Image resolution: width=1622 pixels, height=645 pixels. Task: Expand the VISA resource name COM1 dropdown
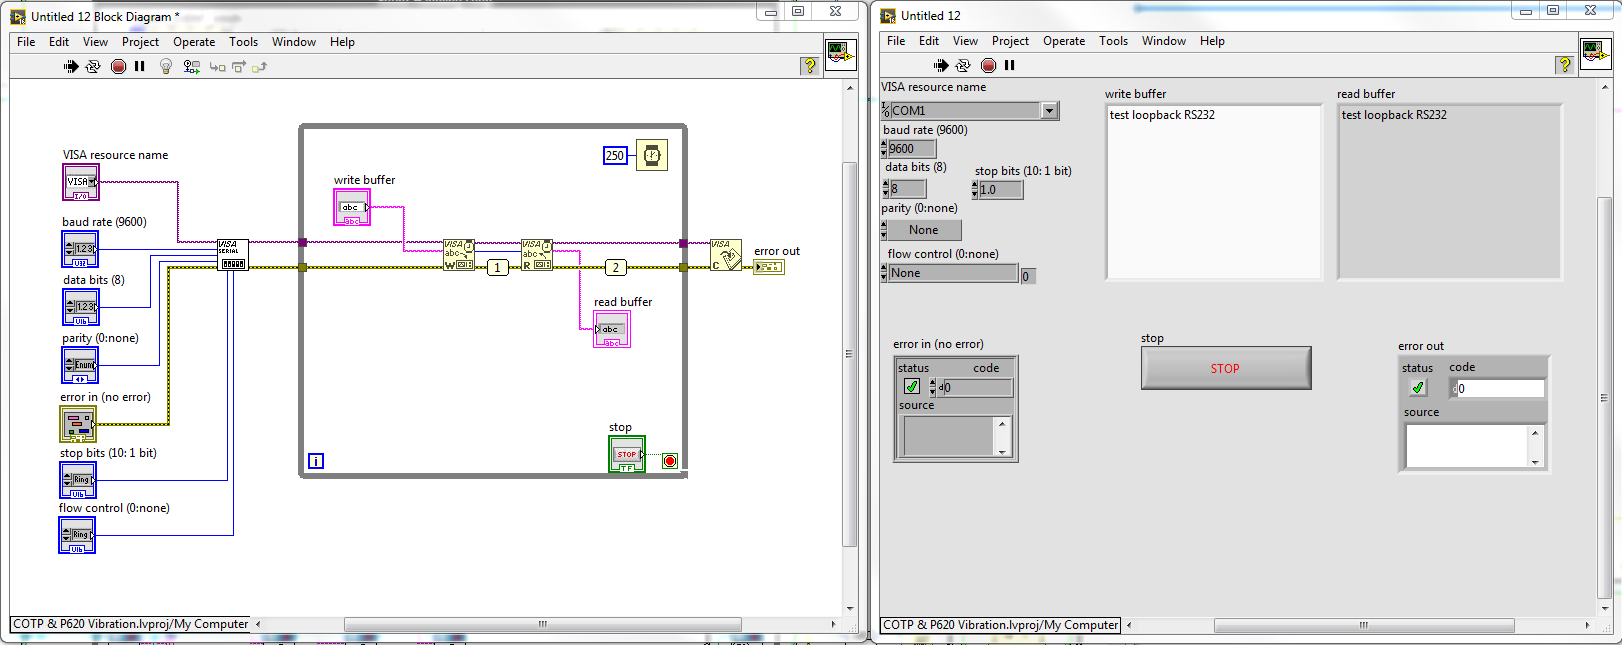(x=1049, y=111)
